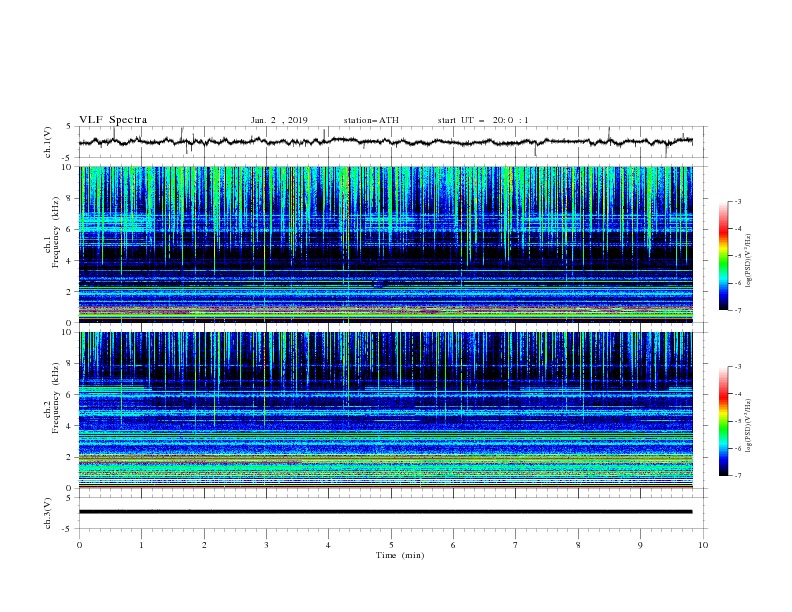Click the "-3" label on ch.1 color bar
Image resolution: width=792 pixels, height=612 pixels.
[737, 201]
